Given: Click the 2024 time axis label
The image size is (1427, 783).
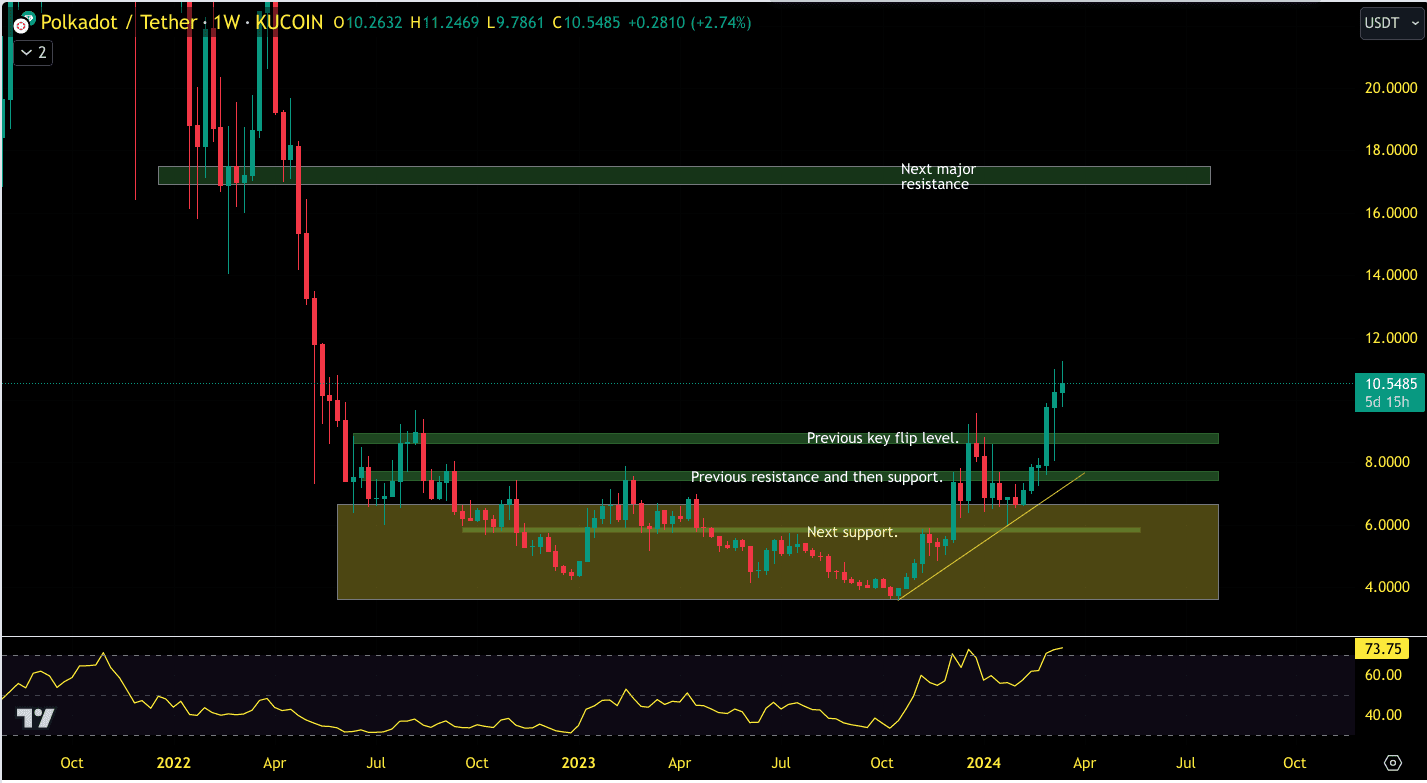Looking at the screenshot, I should coord(983,763).
